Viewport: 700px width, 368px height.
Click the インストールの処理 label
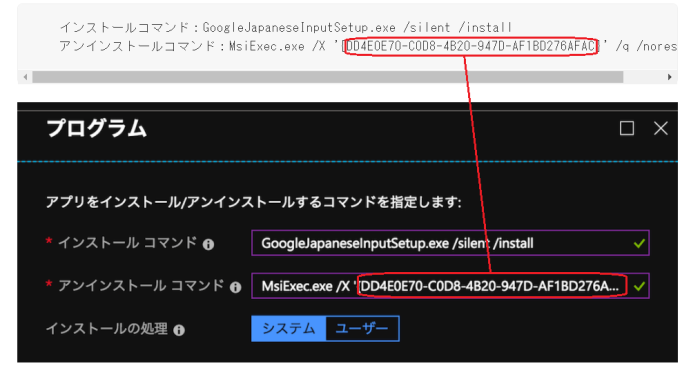coord(107,329)
